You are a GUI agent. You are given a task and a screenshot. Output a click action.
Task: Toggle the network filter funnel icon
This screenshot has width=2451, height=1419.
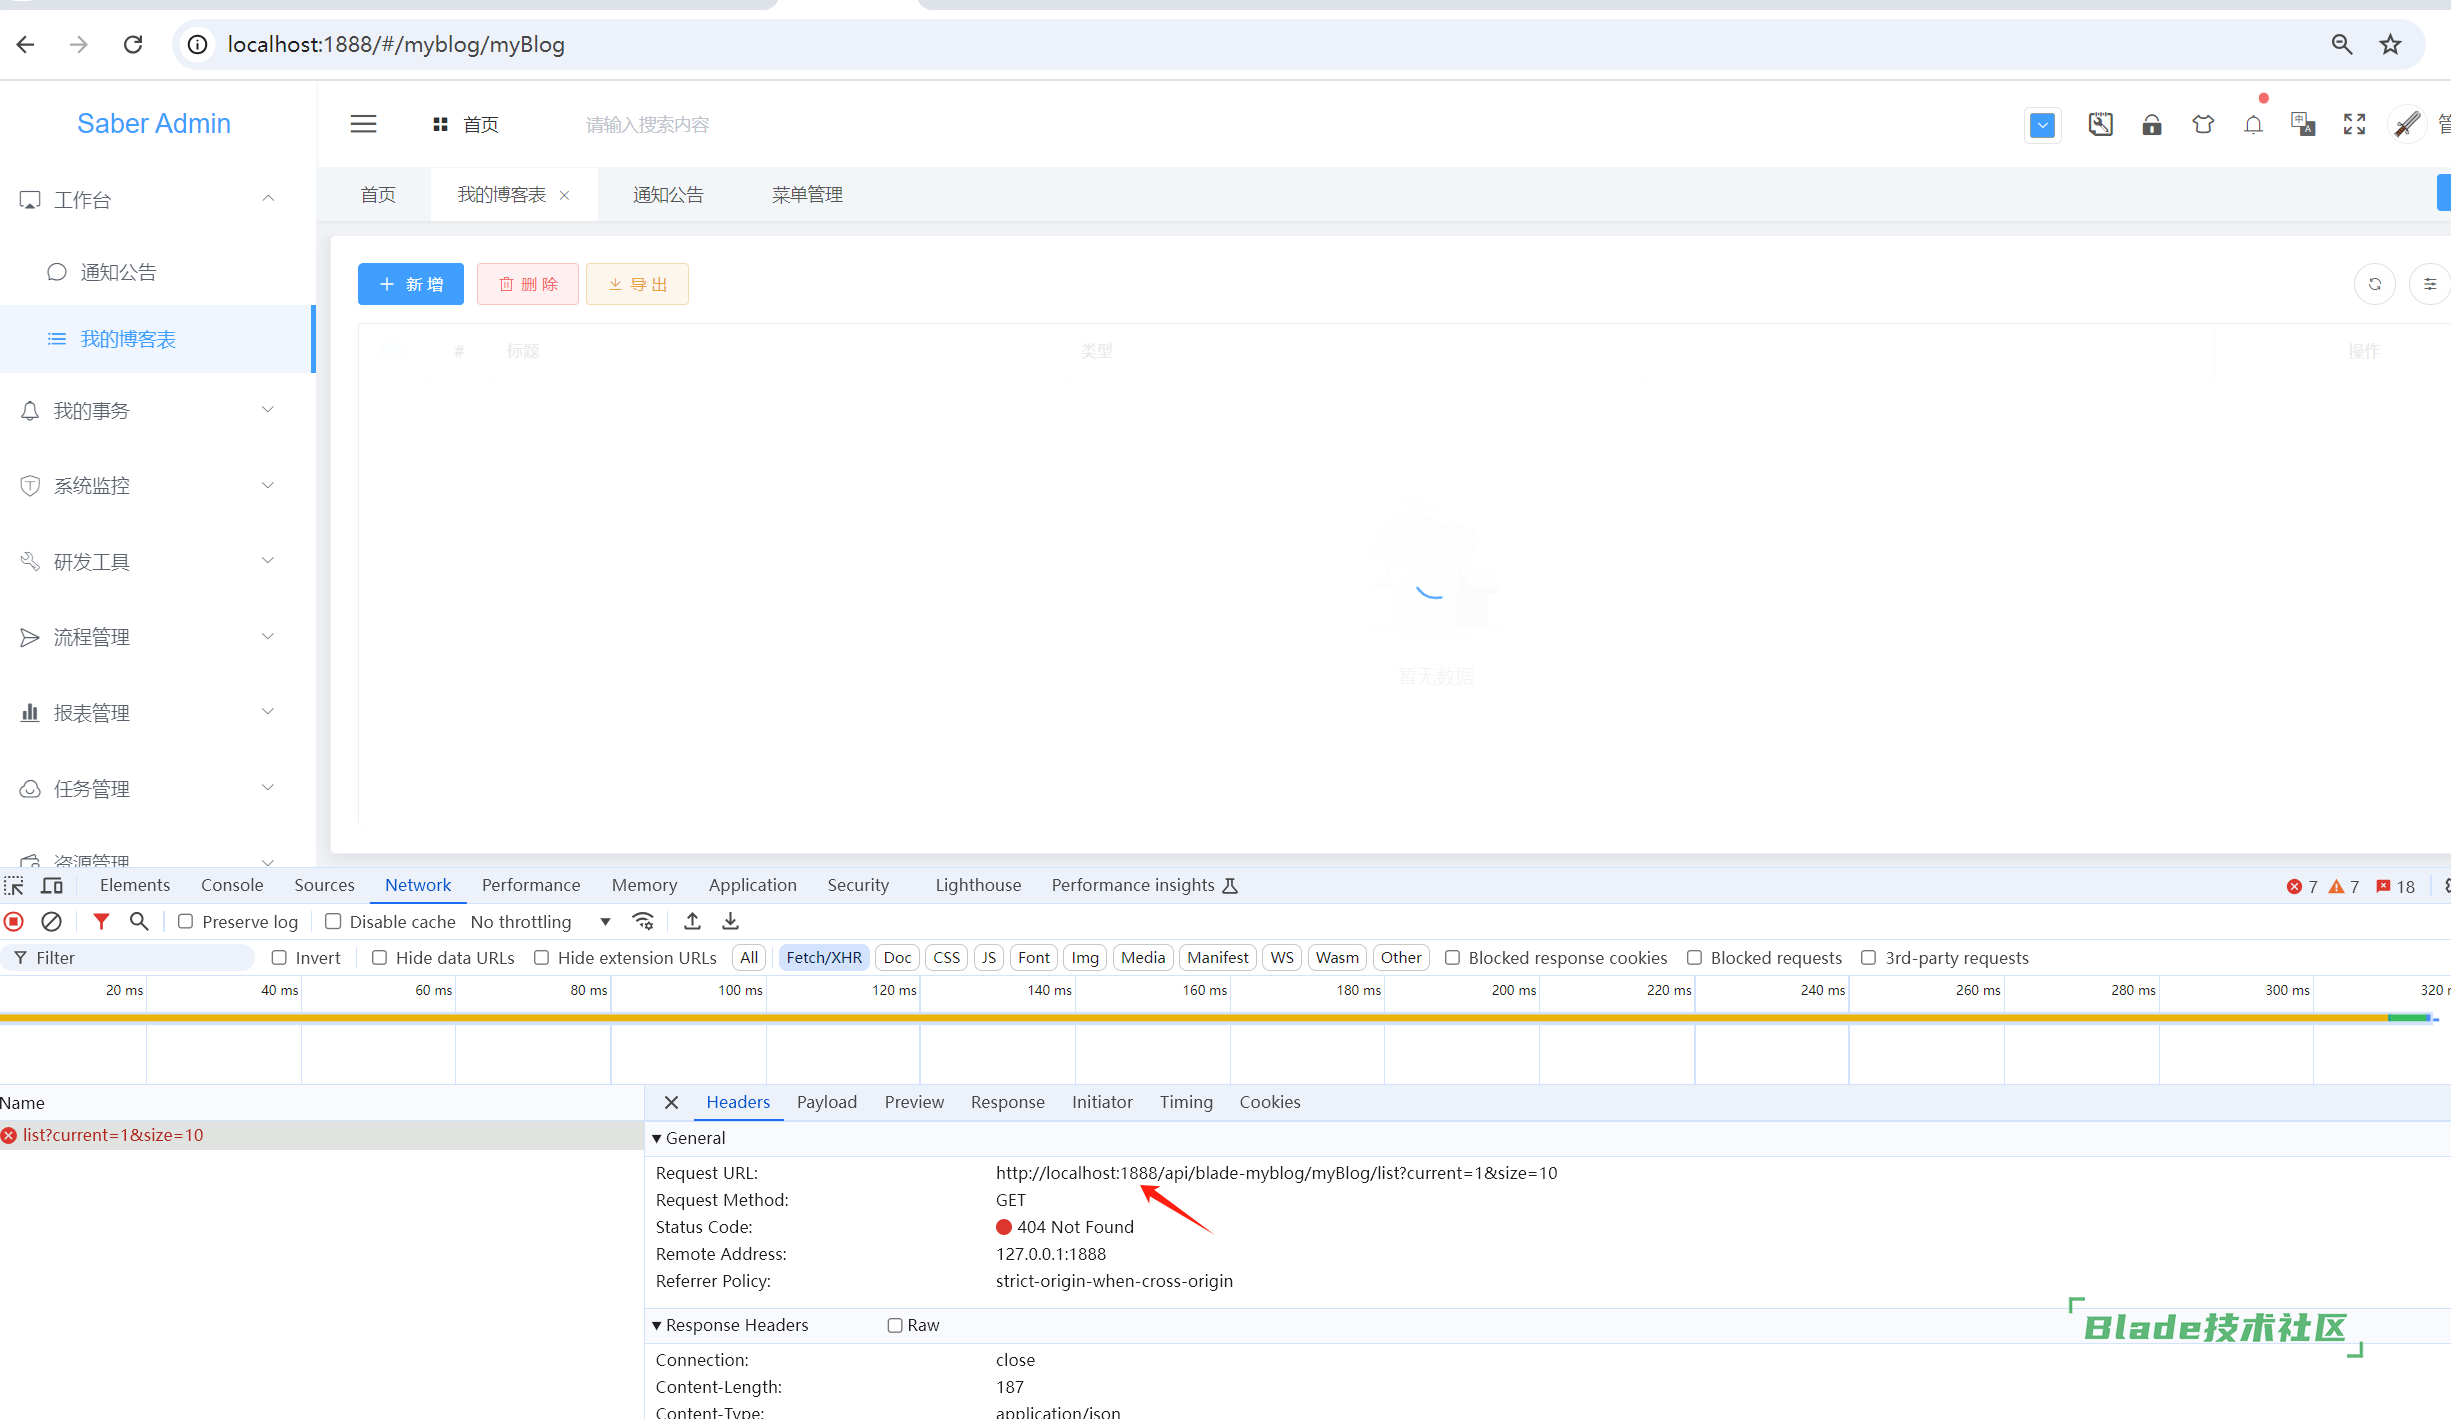101,921
